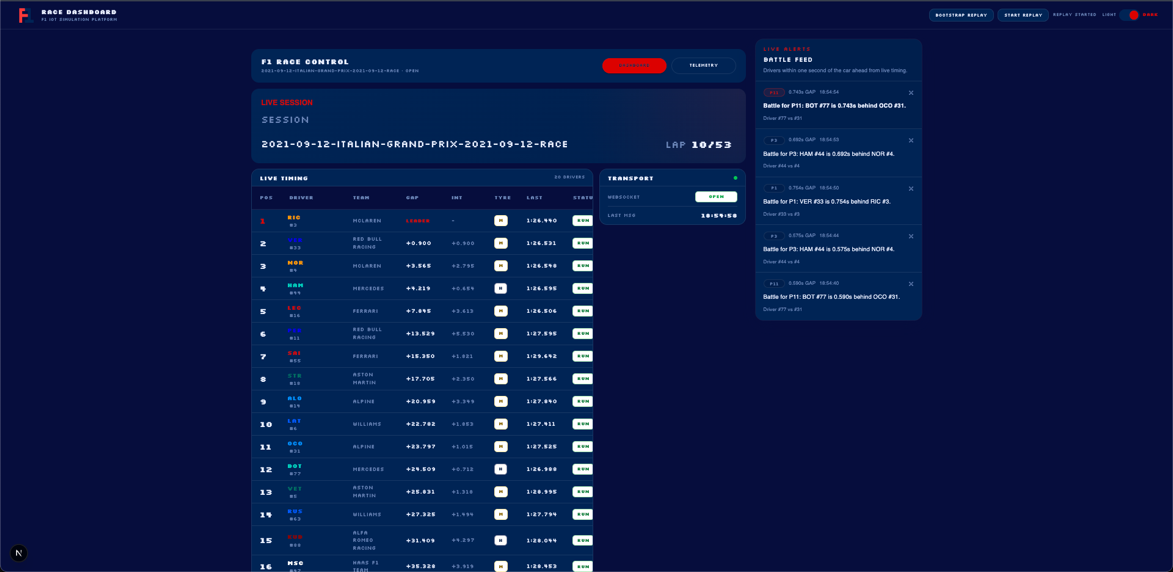The image size is (1173, 572).
Task: Click the tyre badge in BOT's row
Action: (500, 469)
